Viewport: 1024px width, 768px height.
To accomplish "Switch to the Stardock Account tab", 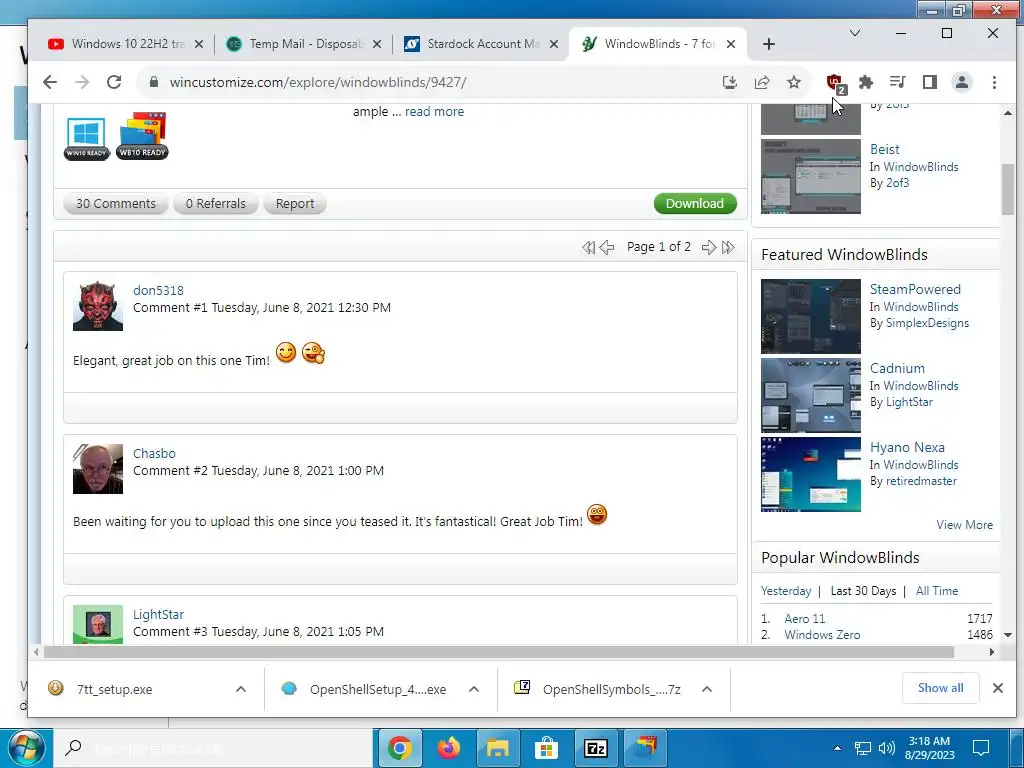I will pyautogui.click(x=482, y=44).
